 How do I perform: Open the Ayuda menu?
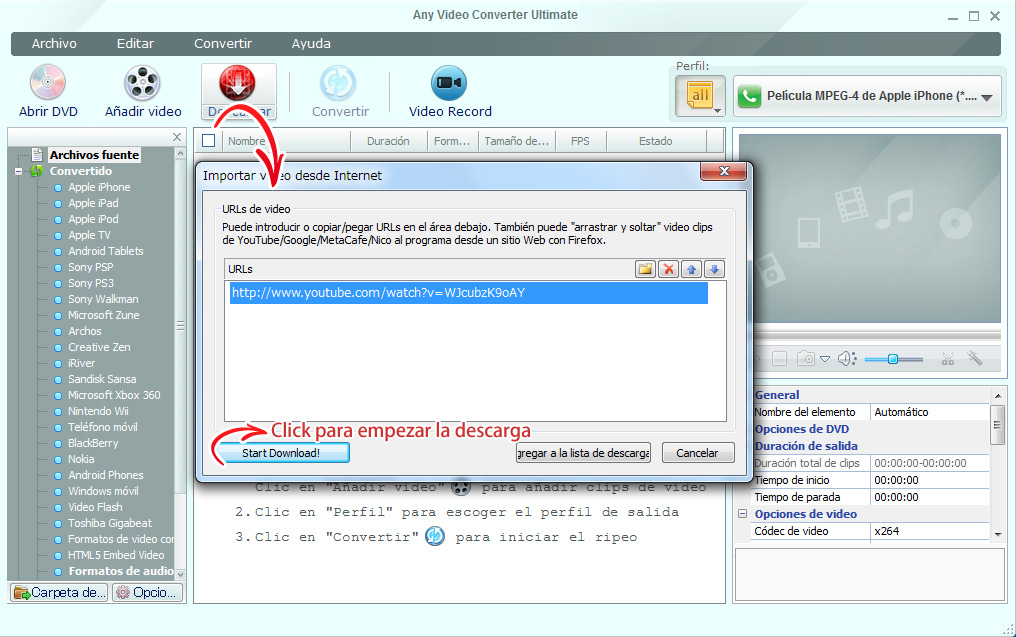click(311, 43)
